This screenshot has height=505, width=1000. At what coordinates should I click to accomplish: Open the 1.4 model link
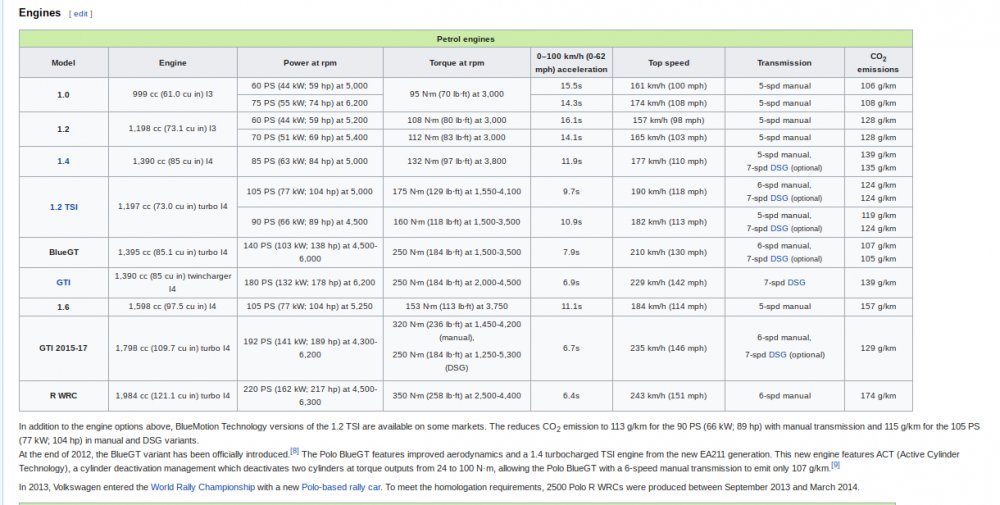[x=63, y=161]
